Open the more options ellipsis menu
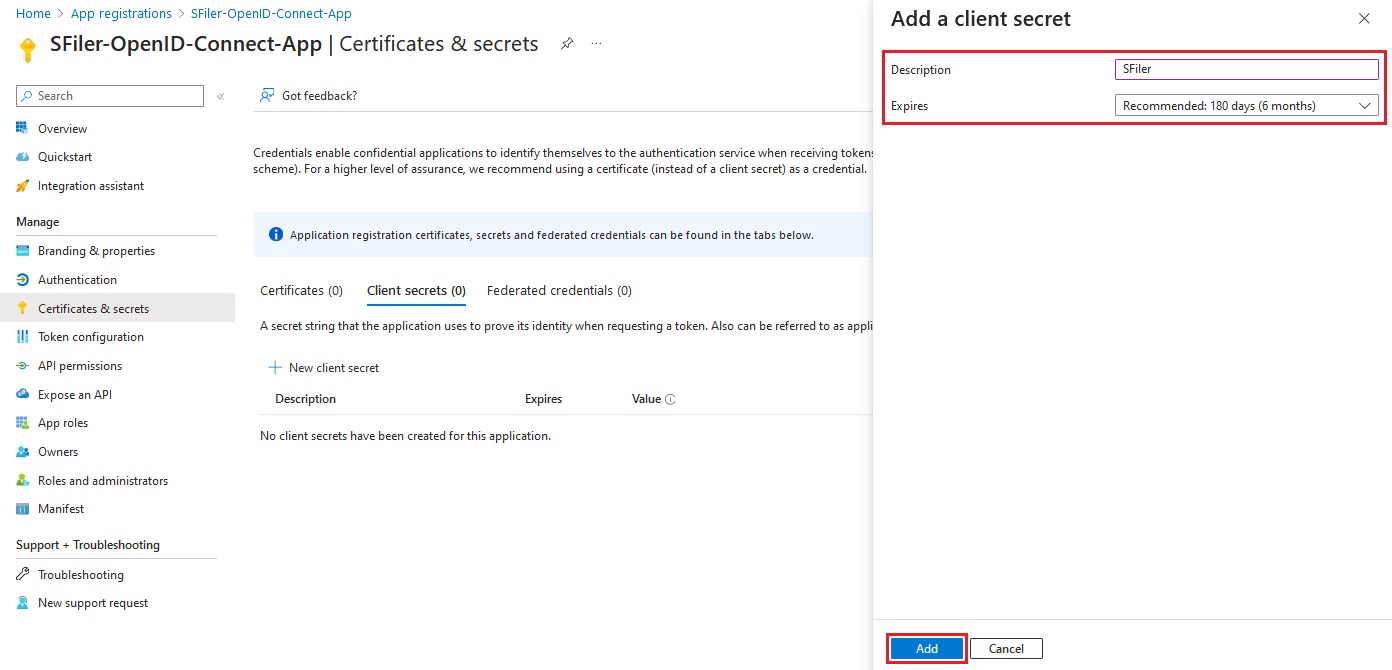This screenshot has width=1392, height=670. 597,44
